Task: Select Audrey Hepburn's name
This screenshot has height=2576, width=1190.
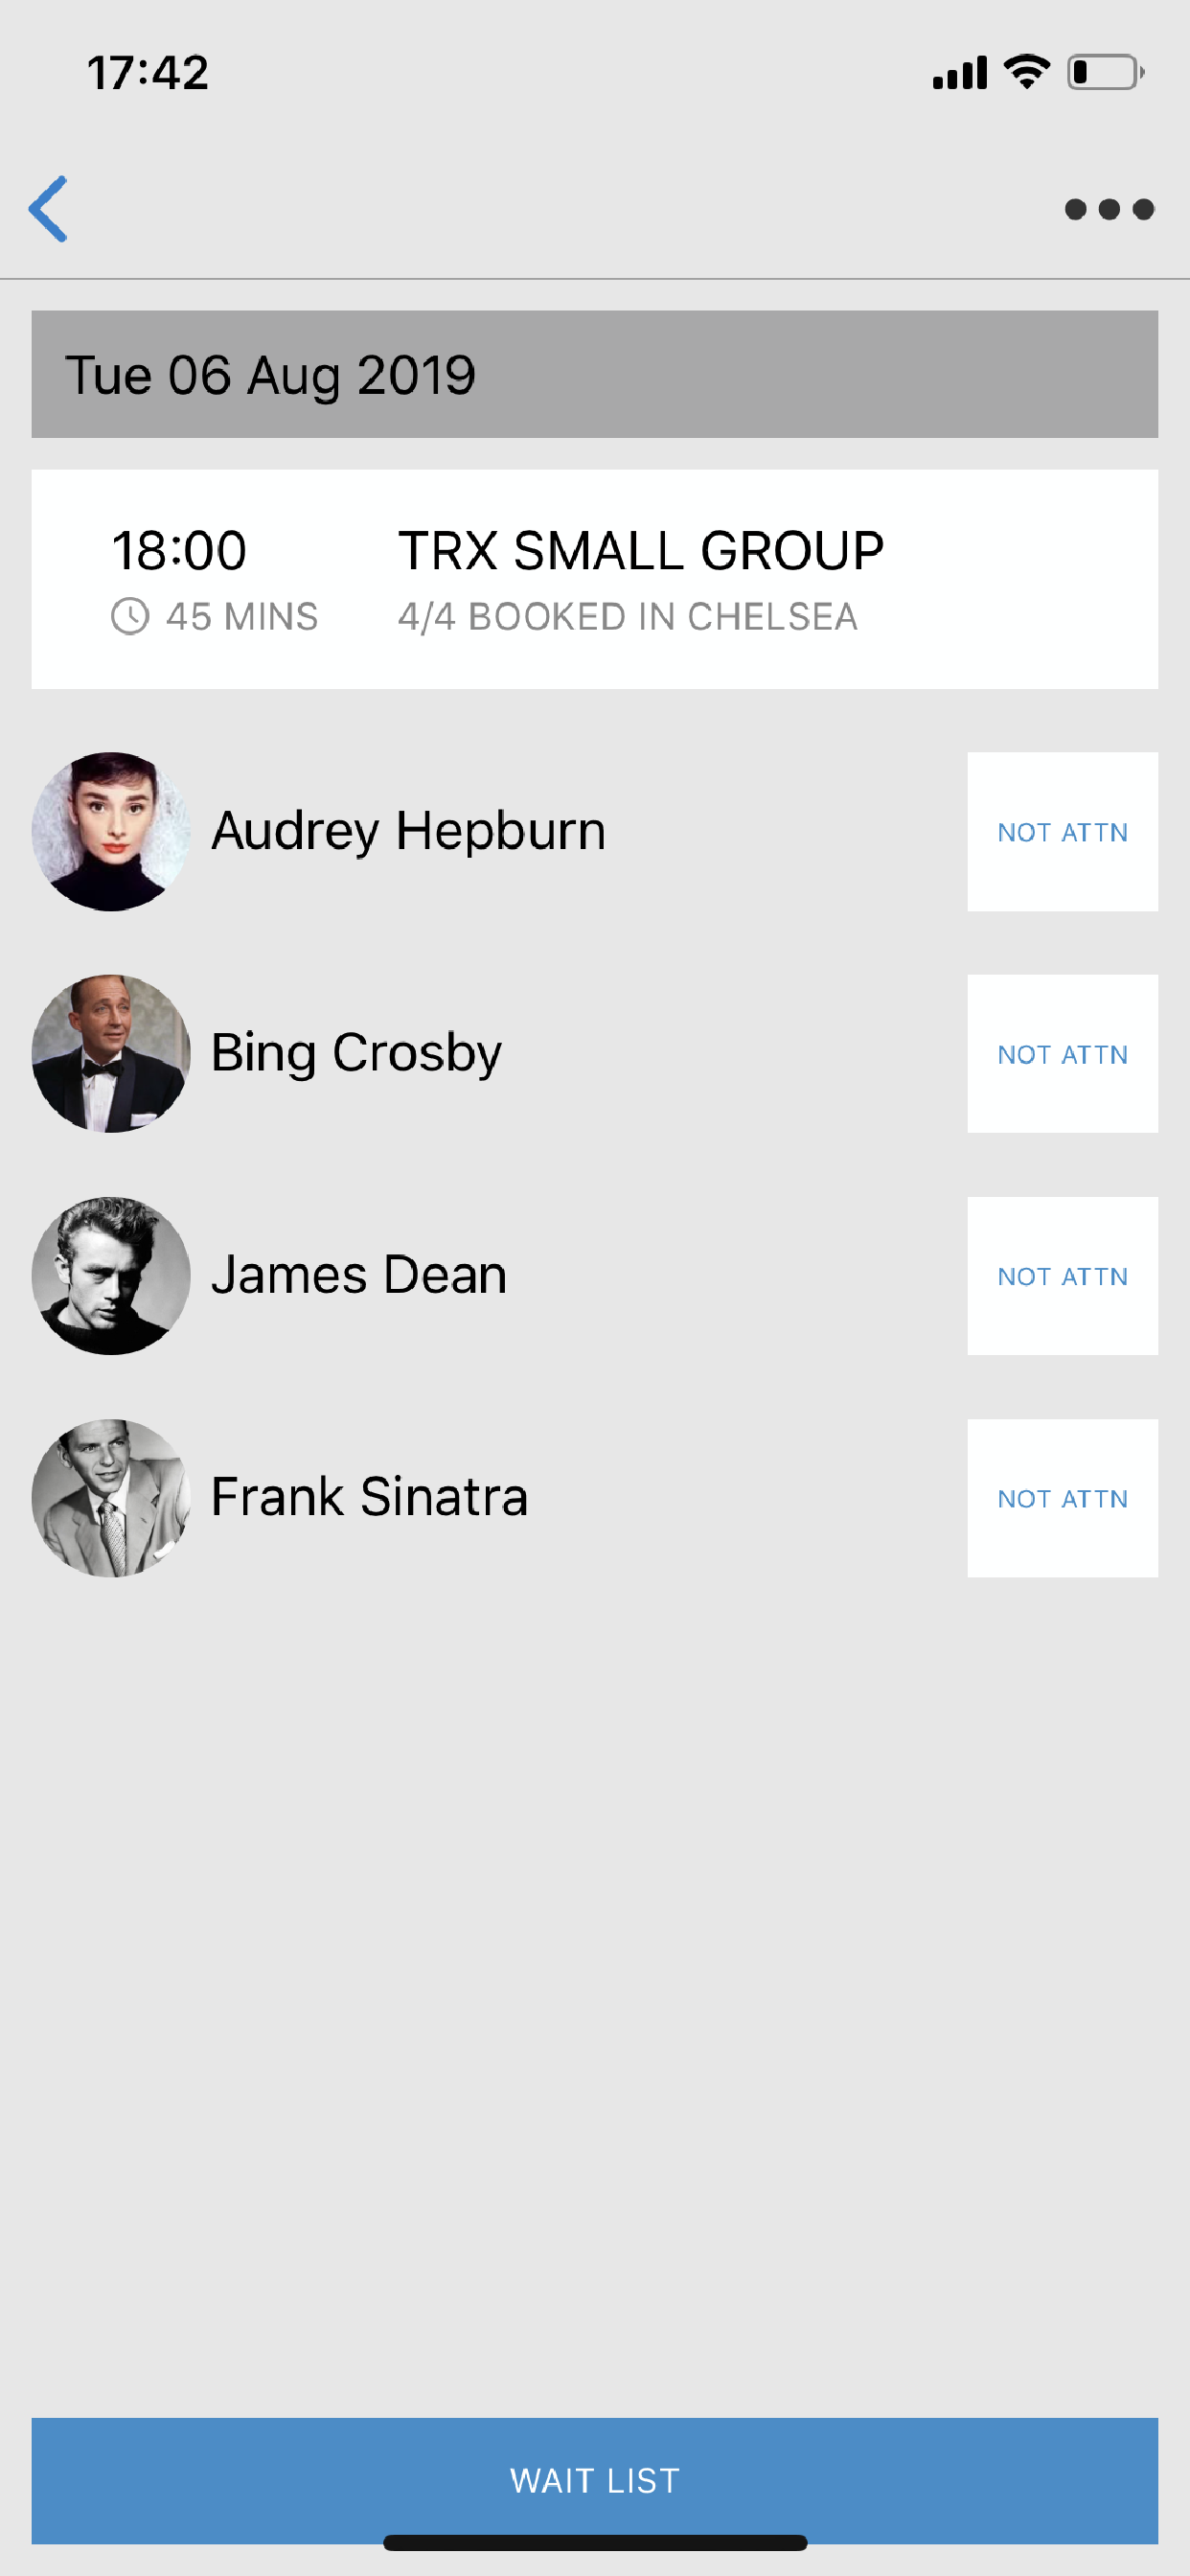Action: (x=408, y=831)
